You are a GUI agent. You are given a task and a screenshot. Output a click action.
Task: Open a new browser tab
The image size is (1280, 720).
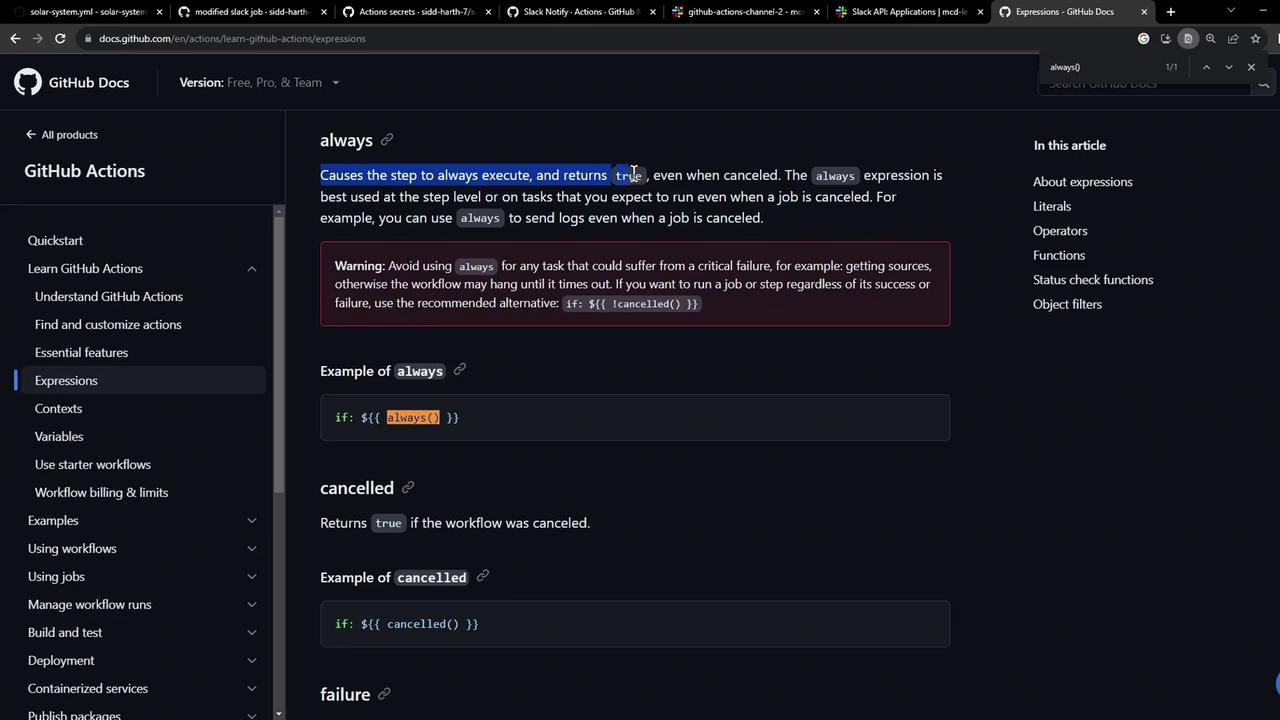click(1171, 12)
